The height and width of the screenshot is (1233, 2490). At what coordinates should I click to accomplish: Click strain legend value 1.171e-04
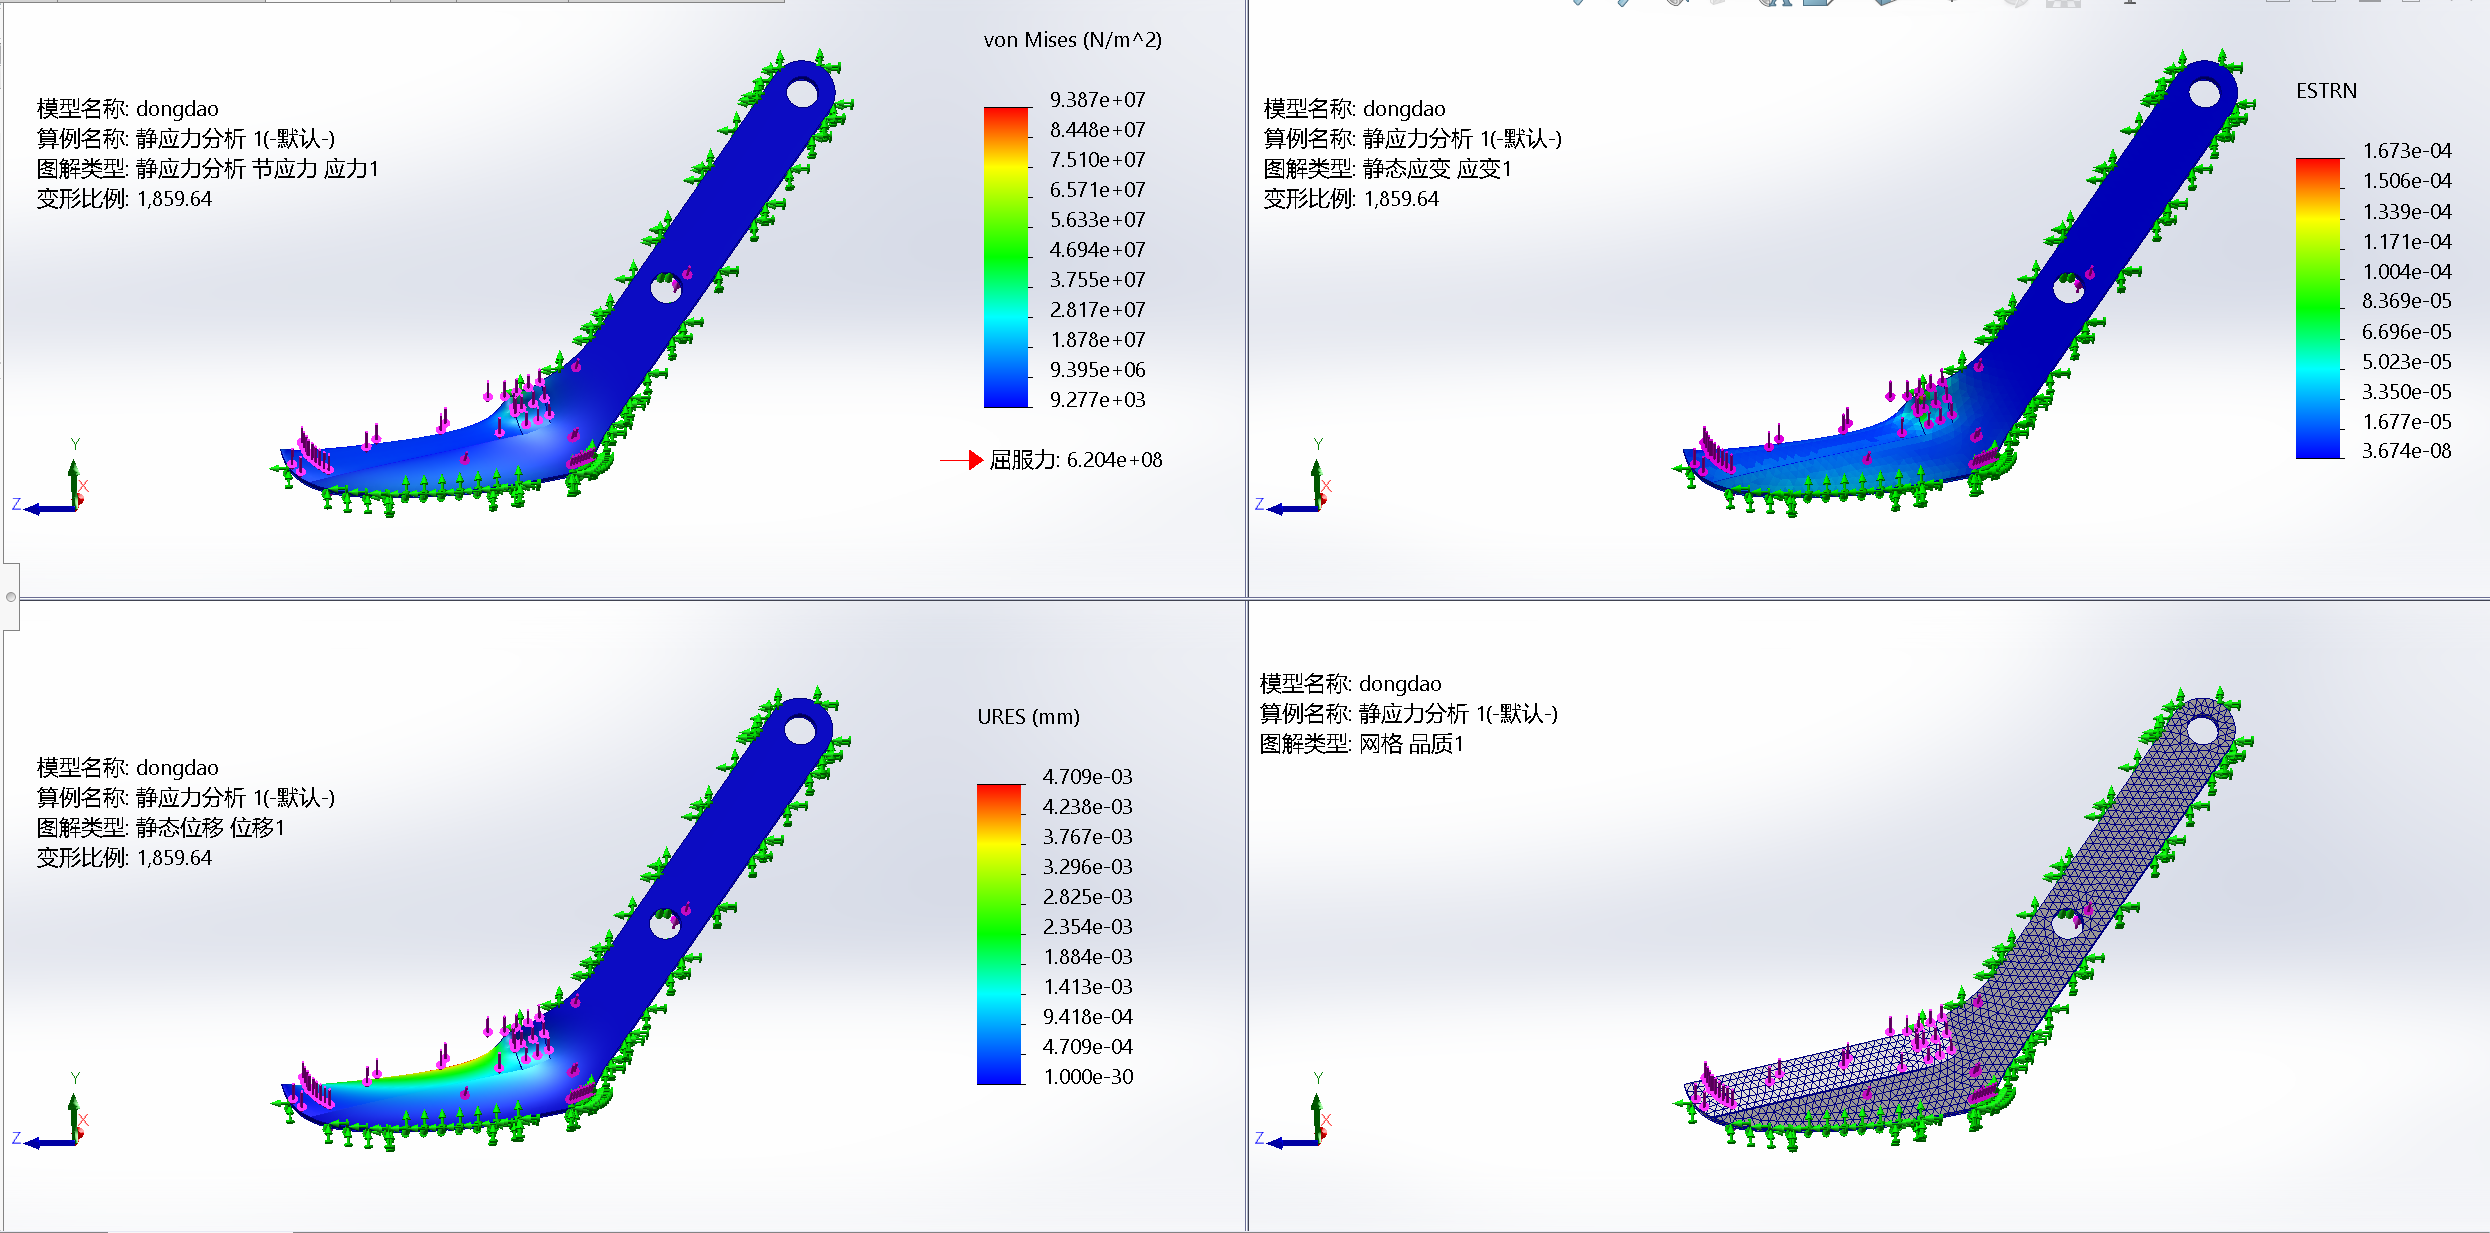pos(2407,242)
